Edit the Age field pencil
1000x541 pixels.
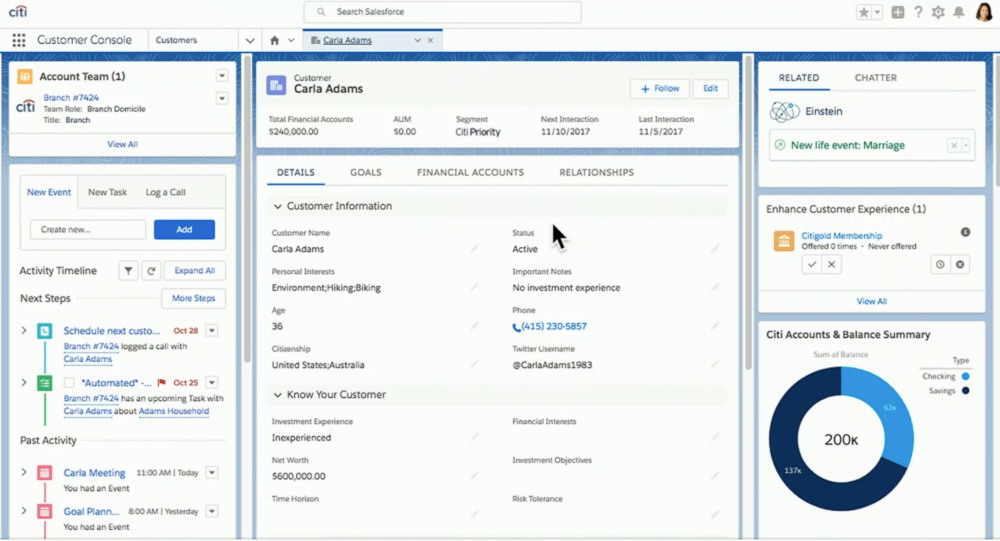474,325
